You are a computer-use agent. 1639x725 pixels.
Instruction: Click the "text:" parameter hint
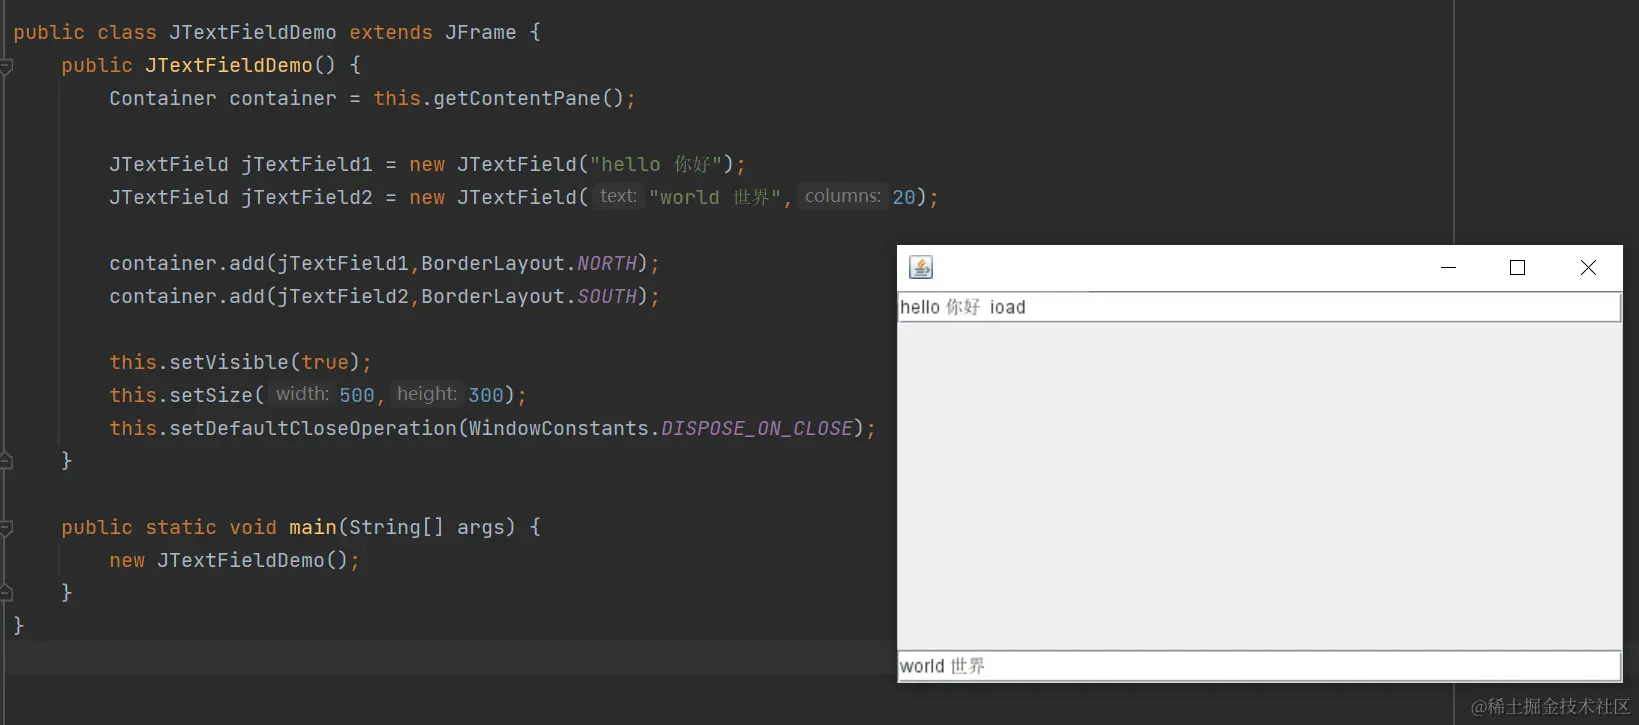[x=618, y=196]
